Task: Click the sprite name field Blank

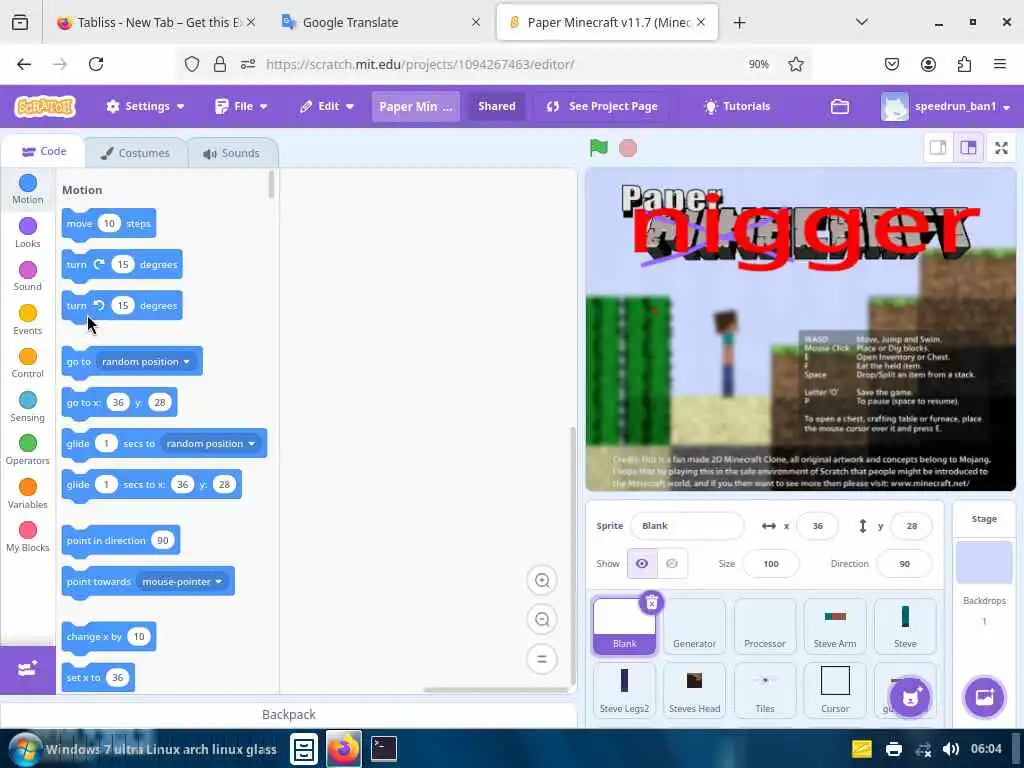Action: [687, 526]
